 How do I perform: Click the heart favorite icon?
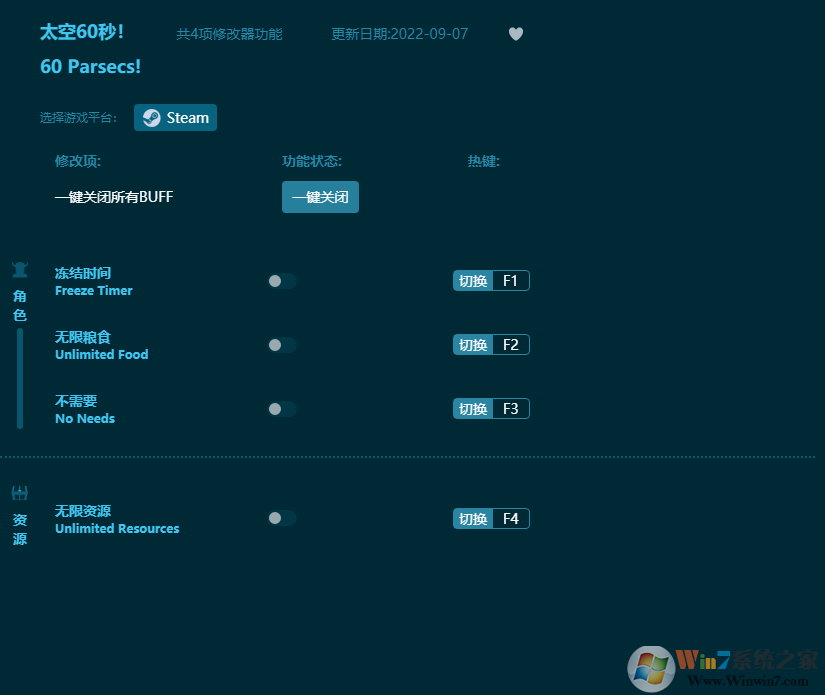[x=516, y=34]
